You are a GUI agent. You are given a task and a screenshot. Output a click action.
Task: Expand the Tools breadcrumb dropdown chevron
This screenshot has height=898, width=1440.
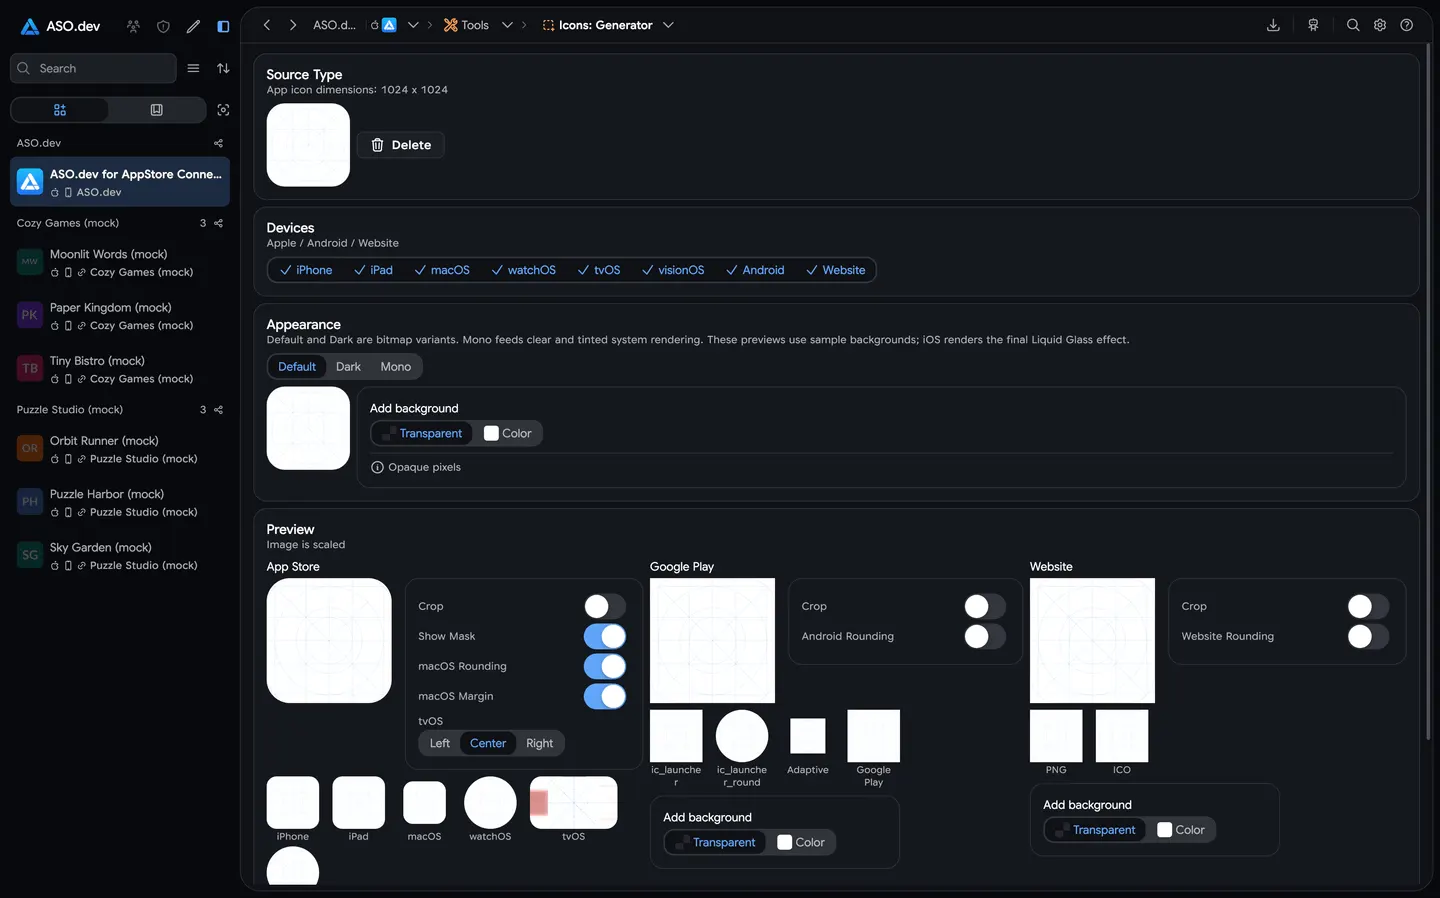pos(507,25)
